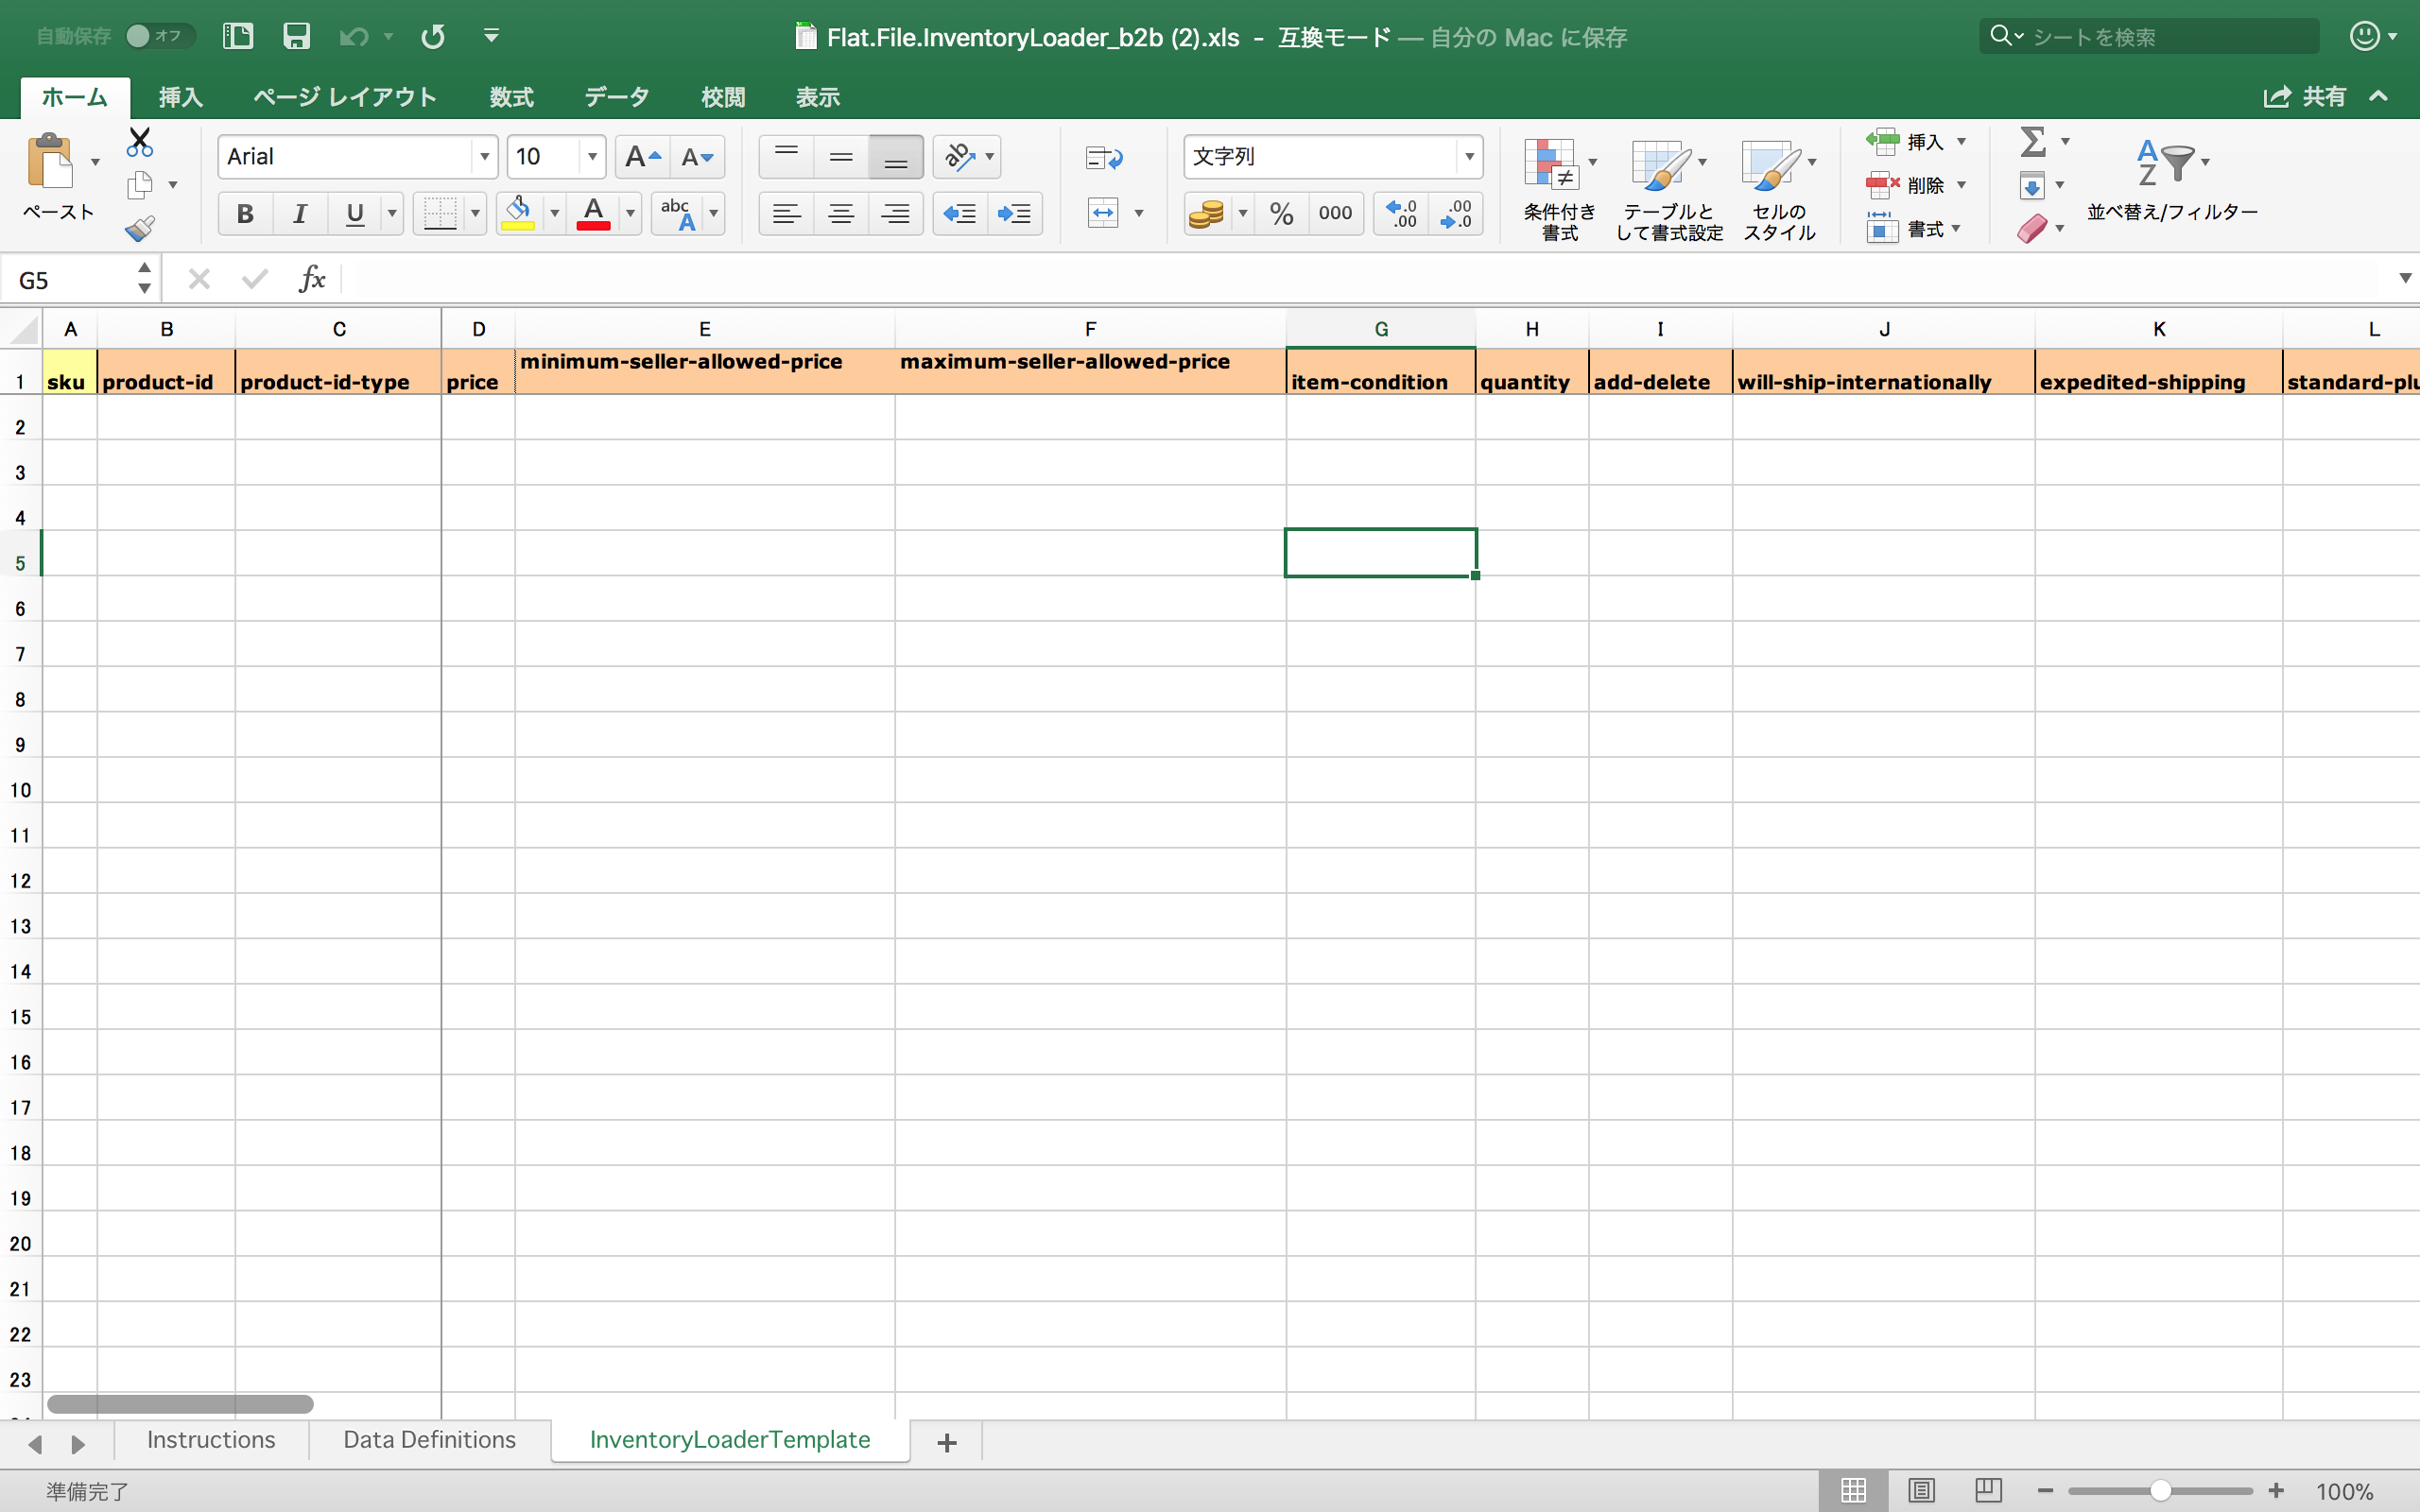Viewport: 2420px width, 1512px height.
Task: Click the zoom slider handle
Action: [2160, 1491]
